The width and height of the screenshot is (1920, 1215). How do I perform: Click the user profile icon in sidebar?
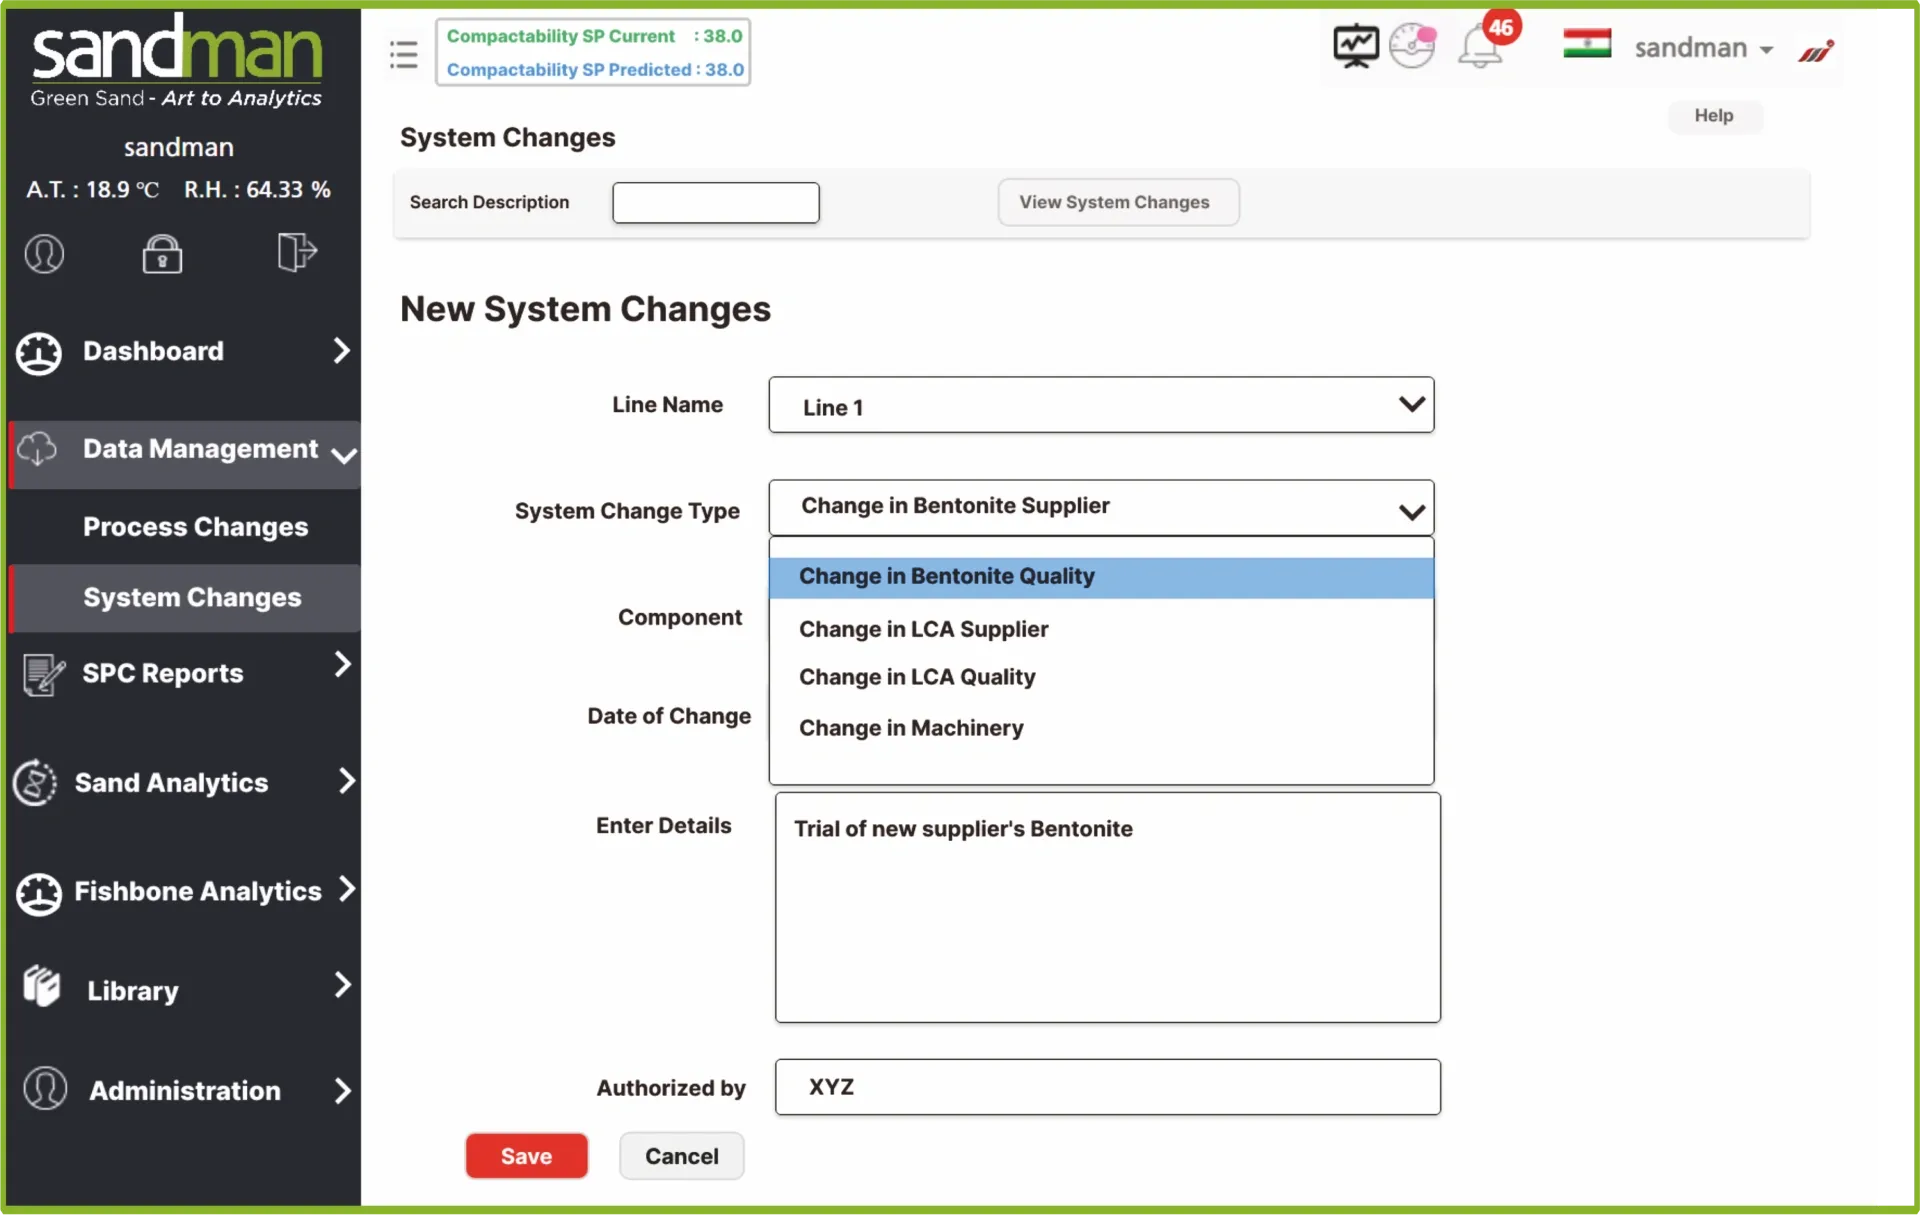pos(44,254)
